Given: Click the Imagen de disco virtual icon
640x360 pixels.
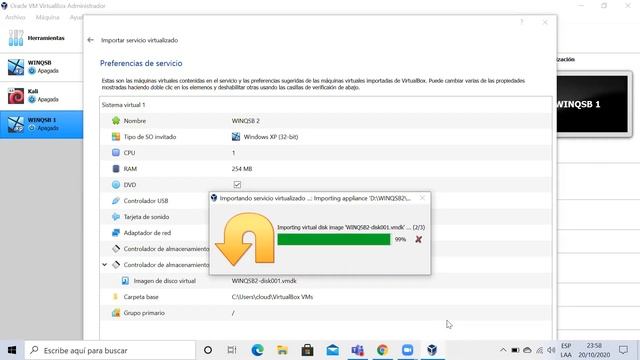Looking at the screenshot, I should click(x=125, y=281).
